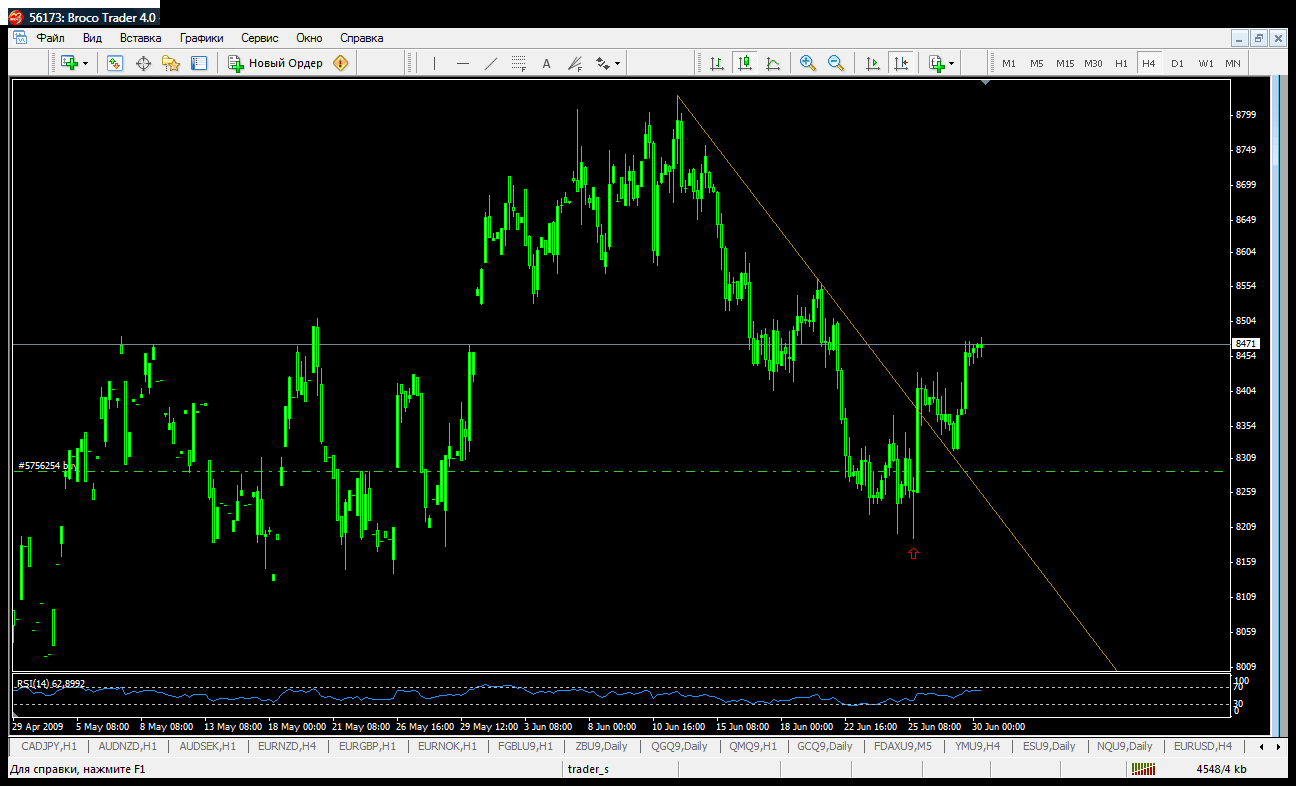Switch to GCQ9,Daily chart tab

tap(825, 746)
